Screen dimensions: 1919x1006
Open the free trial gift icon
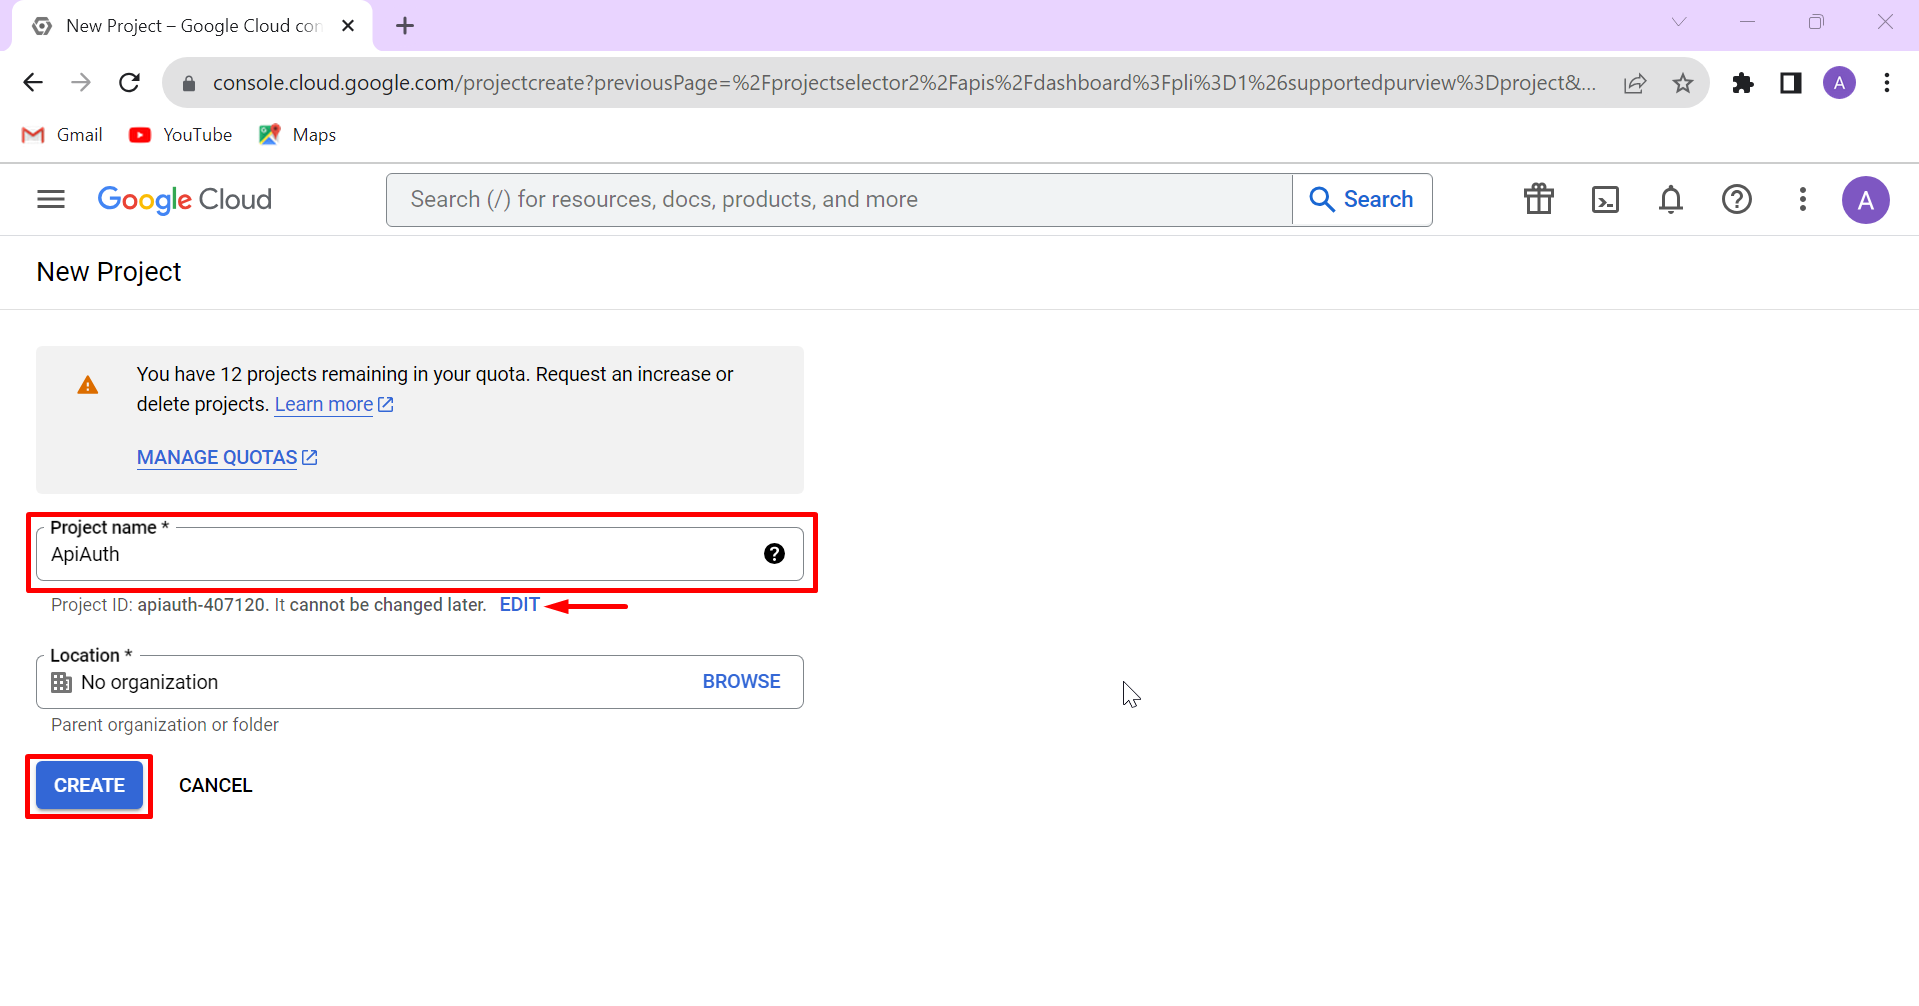pos(1538,199)
